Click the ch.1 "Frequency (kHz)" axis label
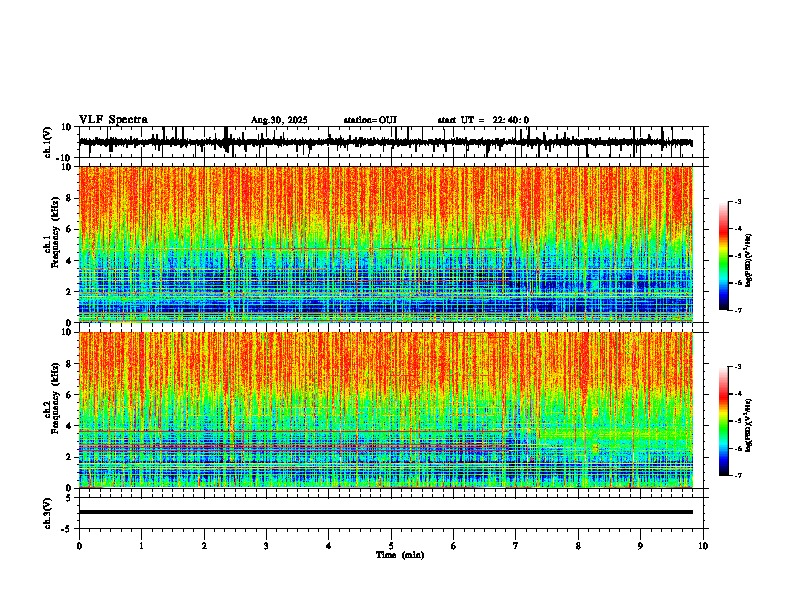 [55, 232]
